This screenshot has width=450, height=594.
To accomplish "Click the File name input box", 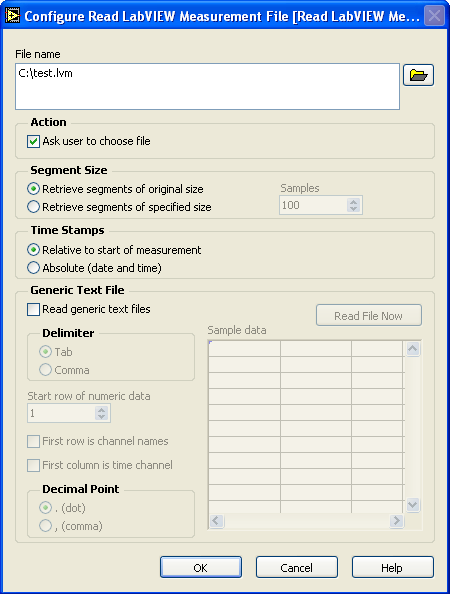I will 207,87.
